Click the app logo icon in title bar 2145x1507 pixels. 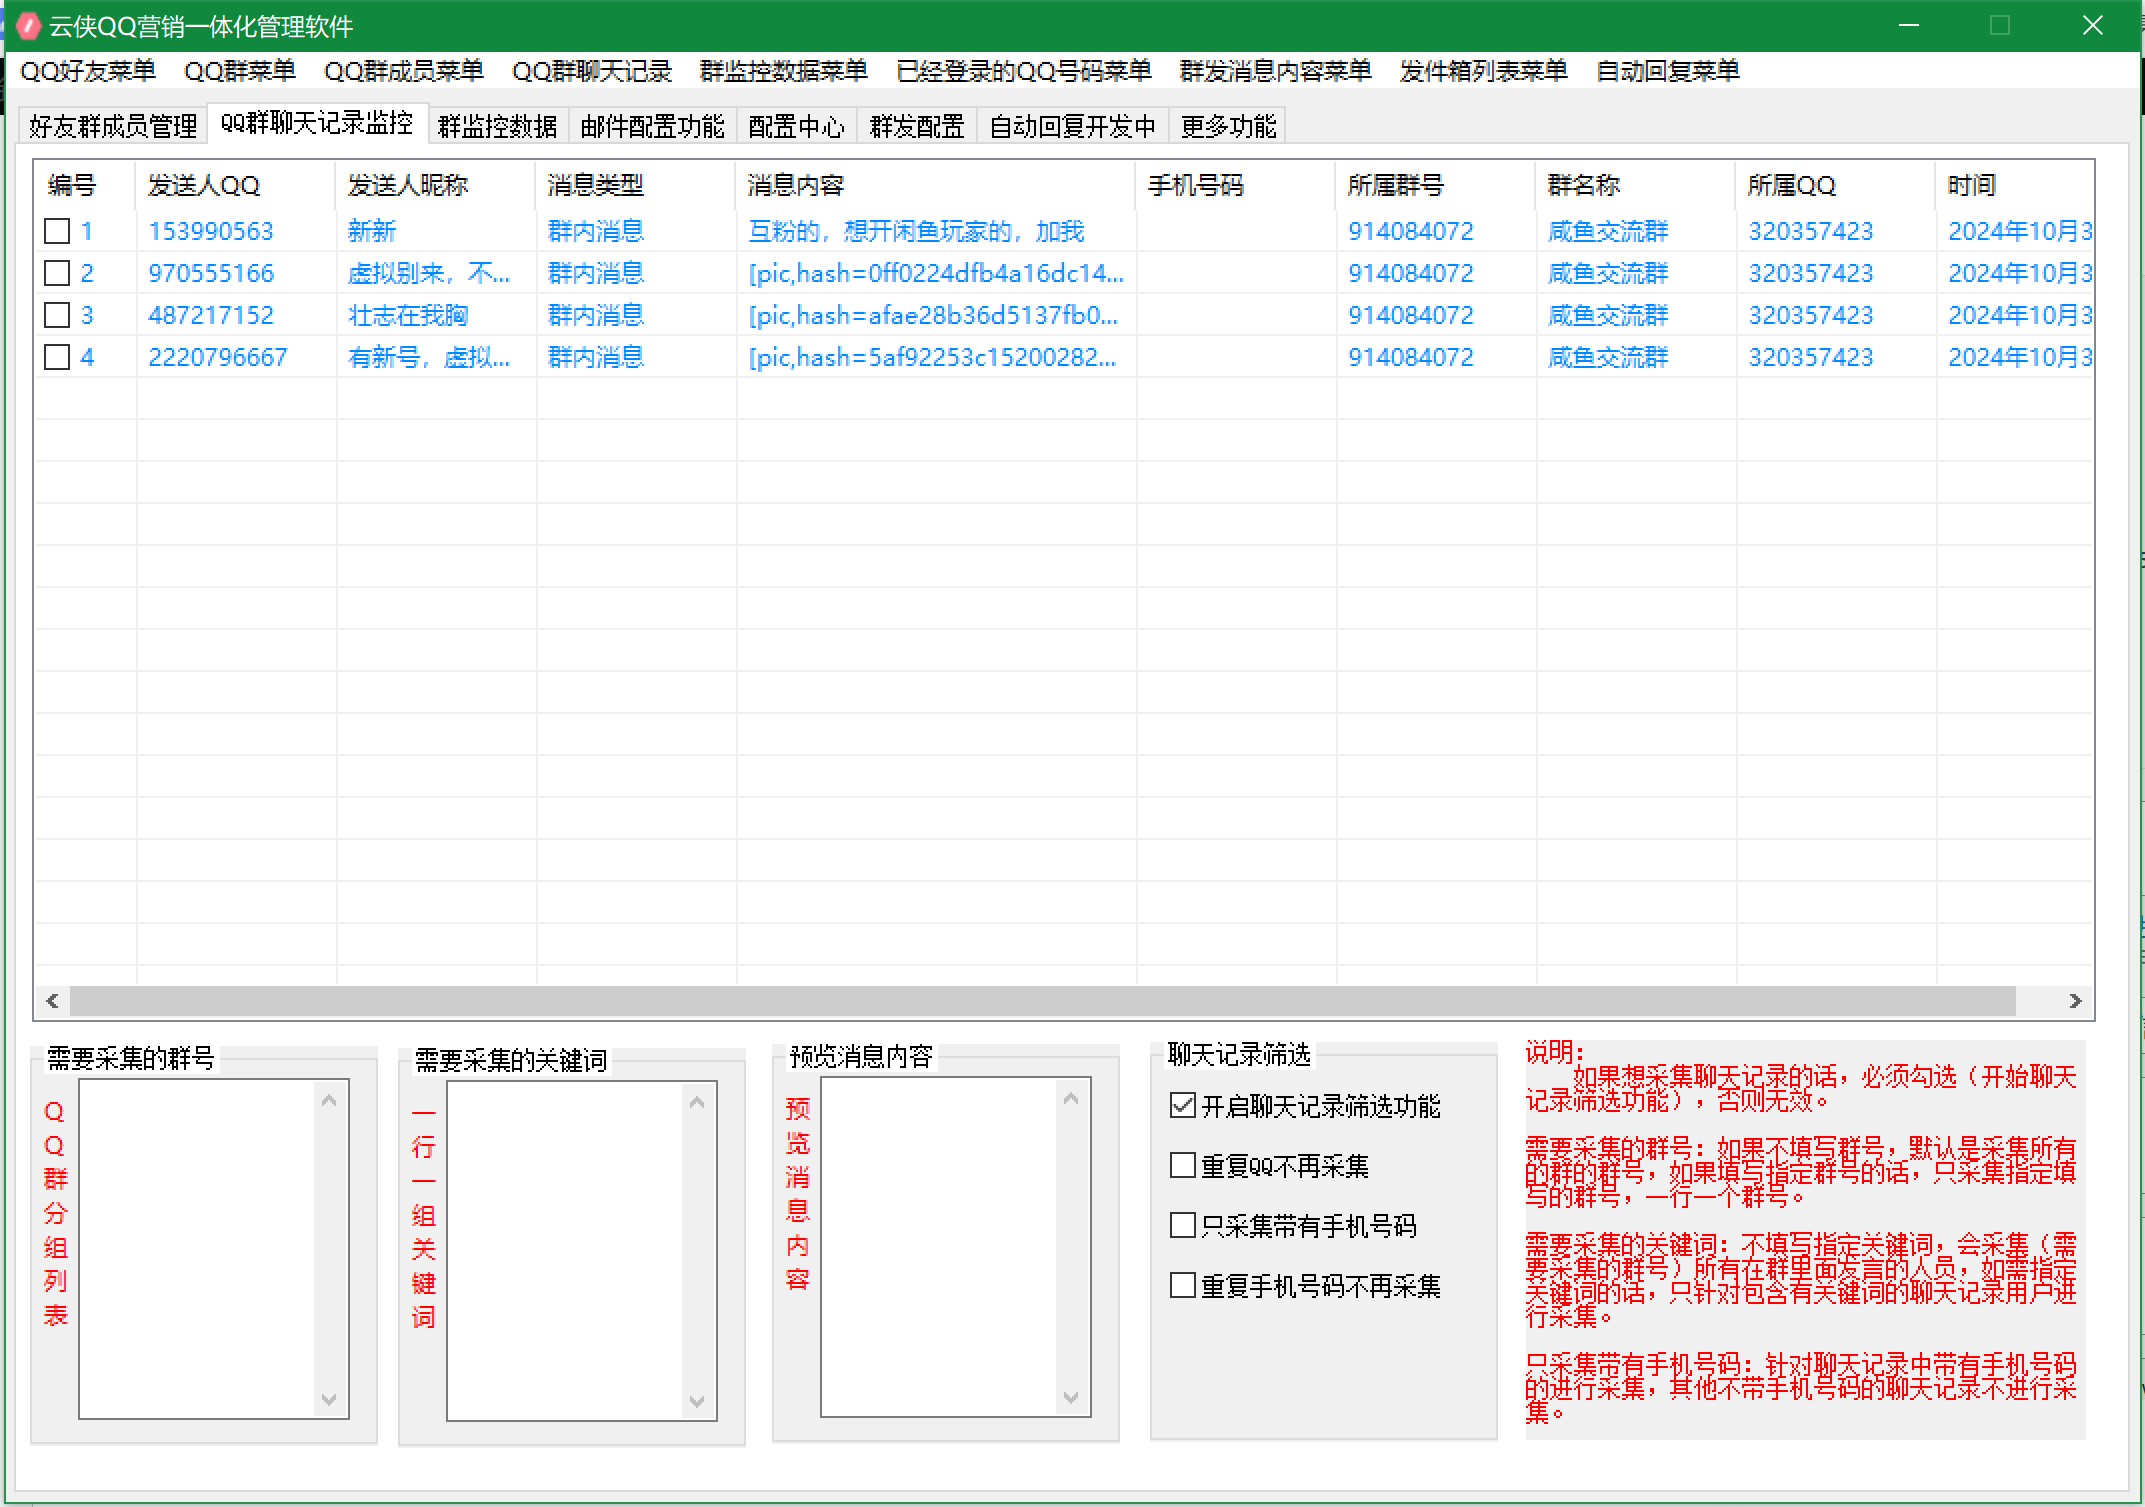[x=29, y=26]
